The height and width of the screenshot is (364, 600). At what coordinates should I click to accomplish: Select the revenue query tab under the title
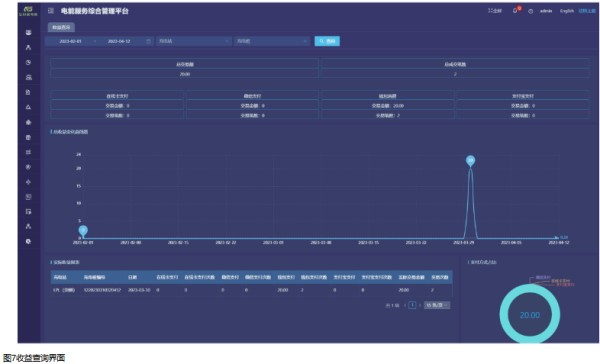(x=61, y=27)
